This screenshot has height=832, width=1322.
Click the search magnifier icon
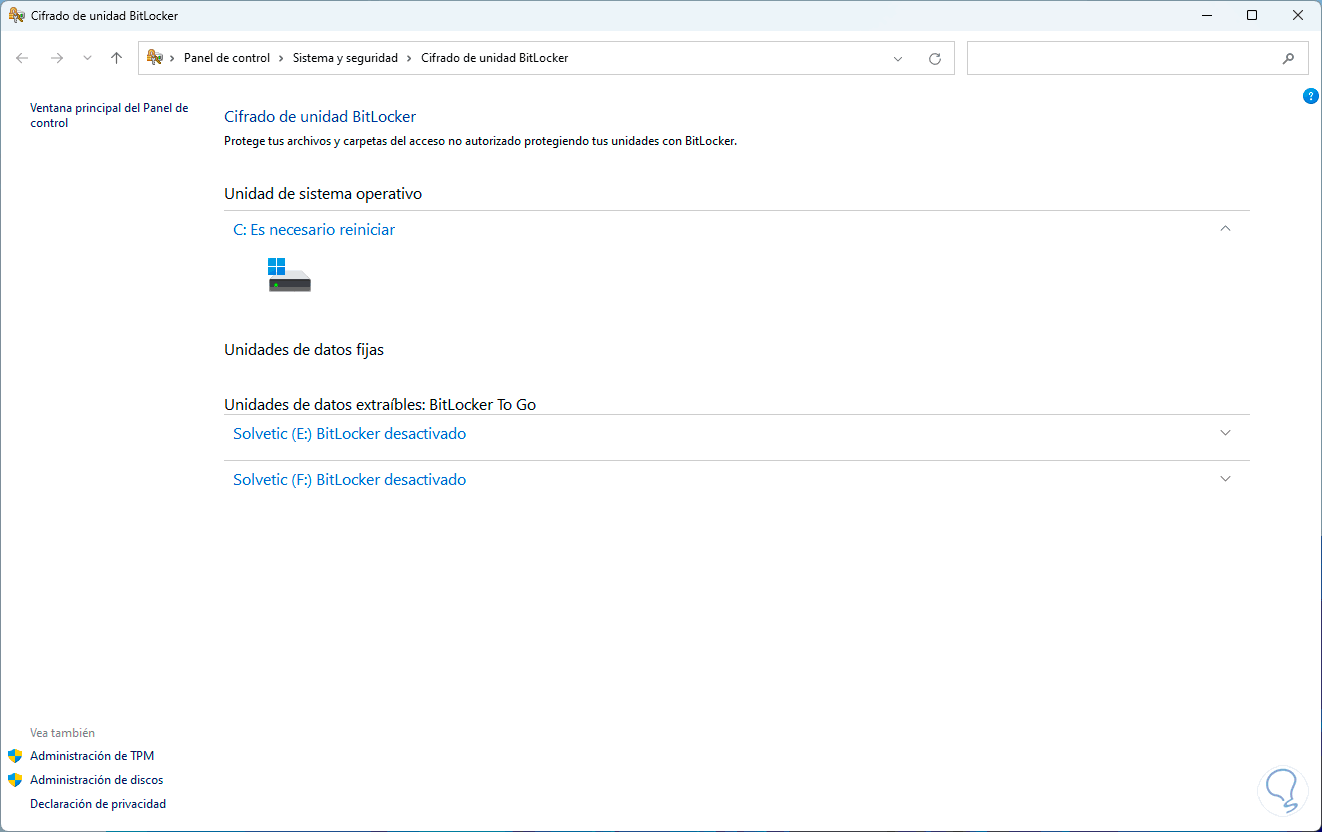tap(1288, 58)
